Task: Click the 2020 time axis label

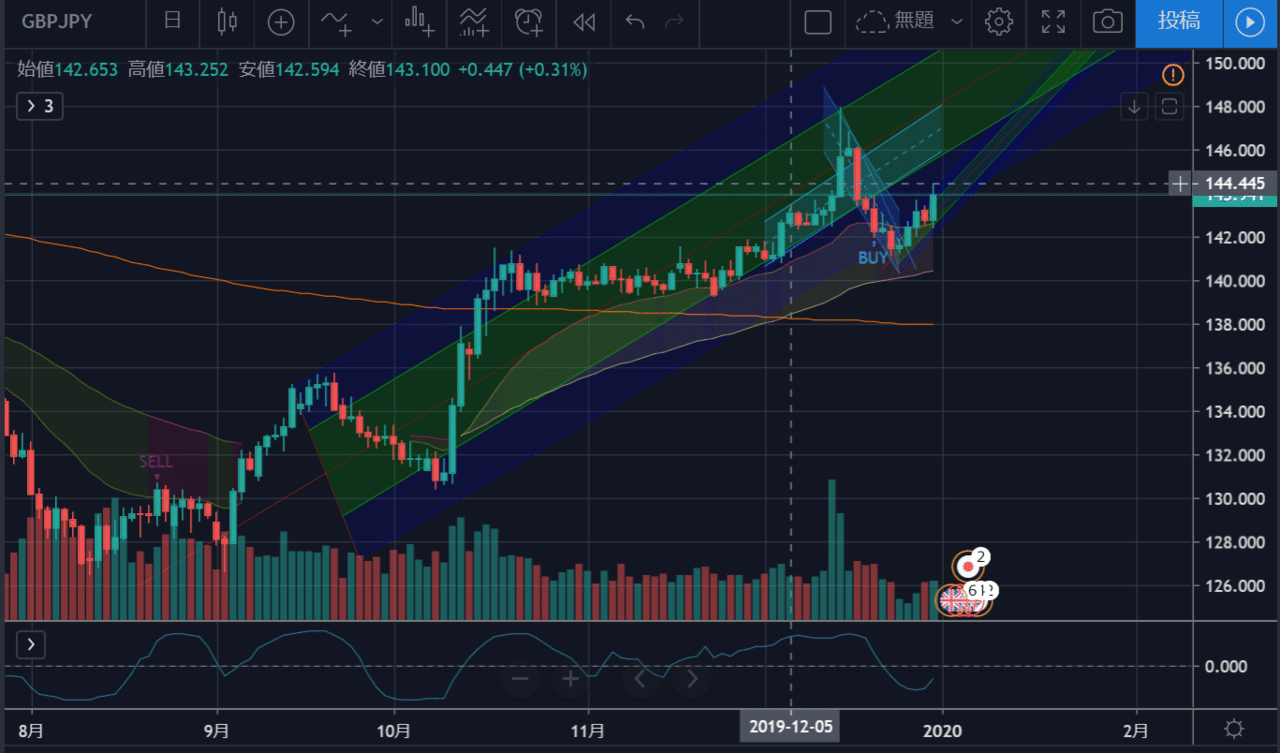Action: click(x=943, y=730)
